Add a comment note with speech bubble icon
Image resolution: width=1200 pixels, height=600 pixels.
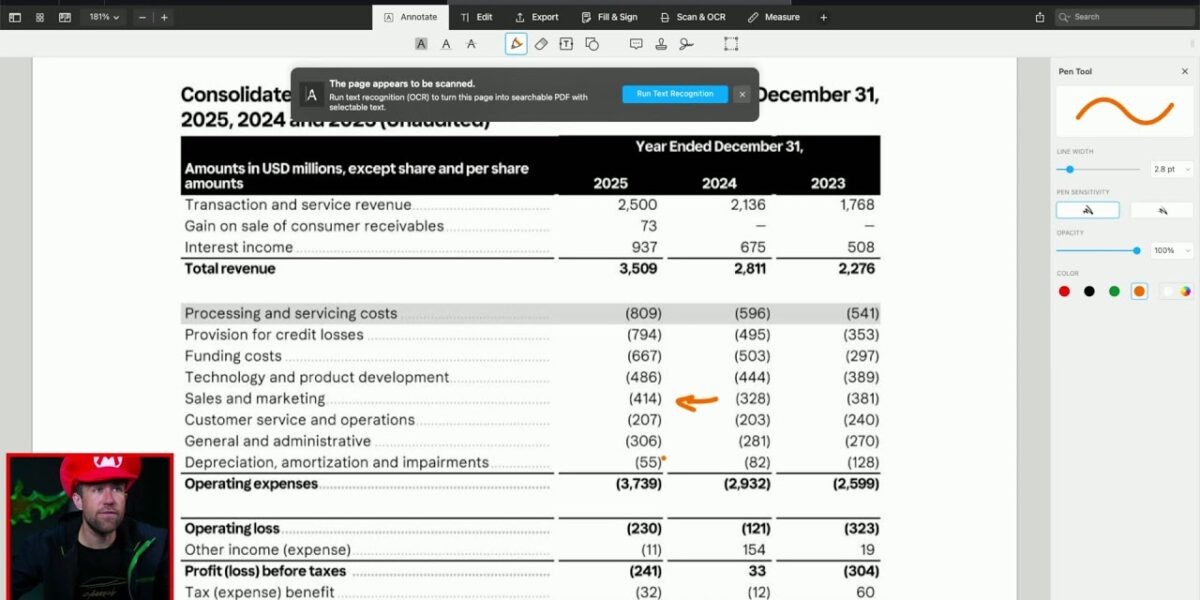[x=636, y=44]
